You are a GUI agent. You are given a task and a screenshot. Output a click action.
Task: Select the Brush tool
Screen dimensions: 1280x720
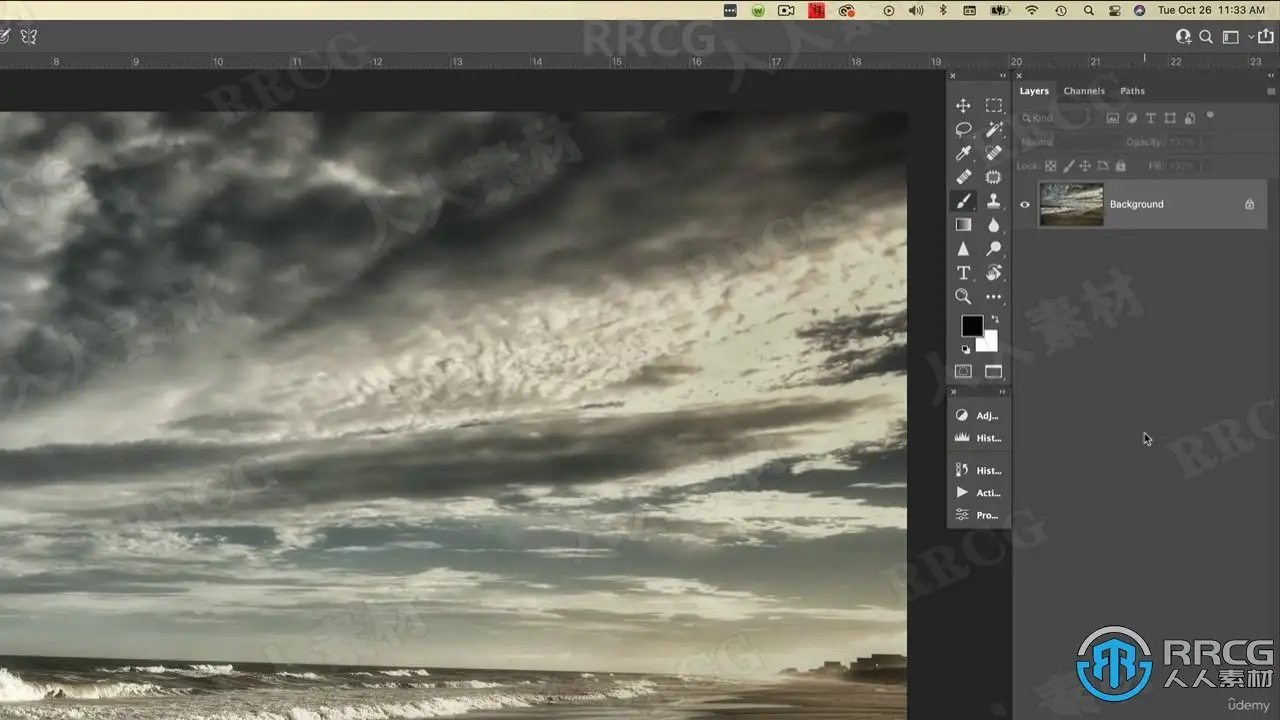[x=963, y=201]
